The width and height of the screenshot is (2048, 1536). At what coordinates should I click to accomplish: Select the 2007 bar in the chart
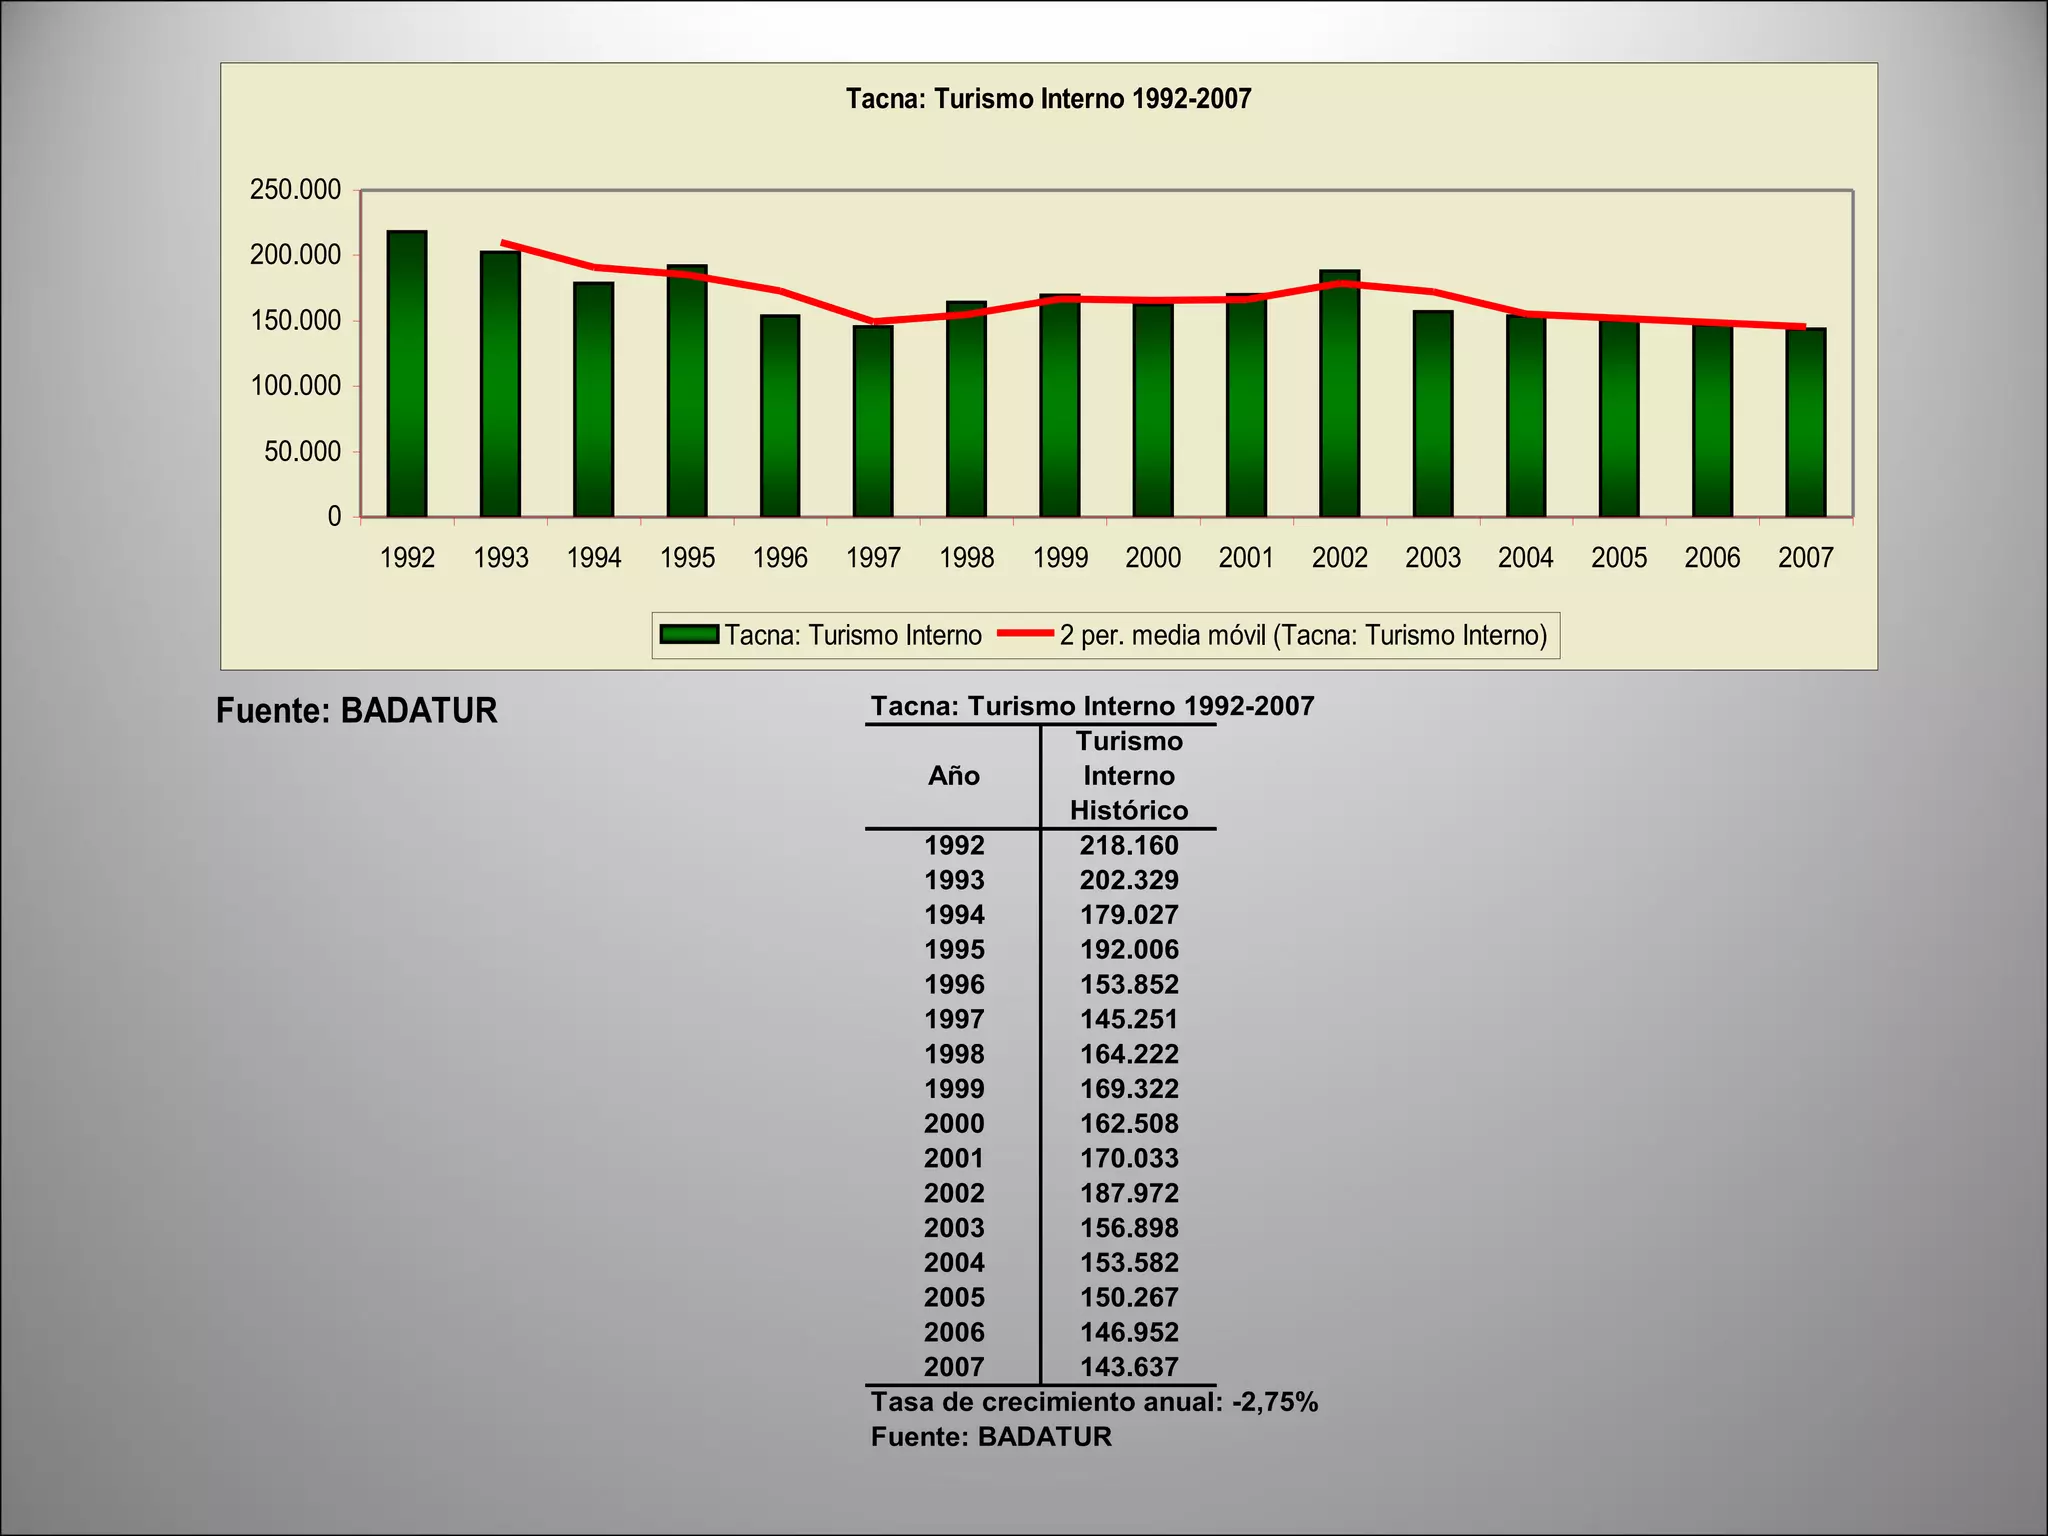click(1805, 423)
